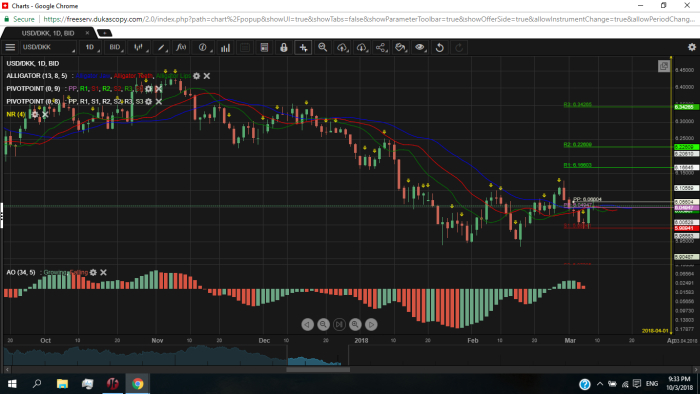Toggle the chart lock icon
The image size is (700, 394).
[x=283, y=47]
